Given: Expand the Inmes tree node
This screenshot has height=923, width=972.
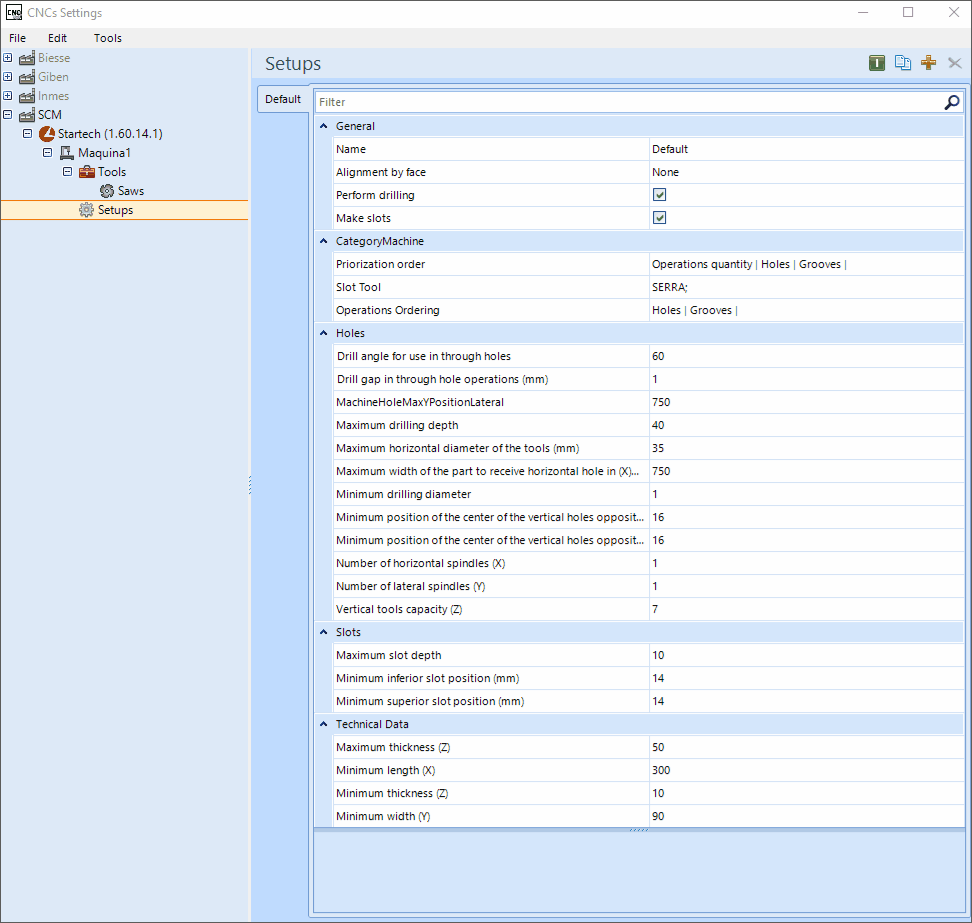Looking at the screenshot, I should click(7, 96).
